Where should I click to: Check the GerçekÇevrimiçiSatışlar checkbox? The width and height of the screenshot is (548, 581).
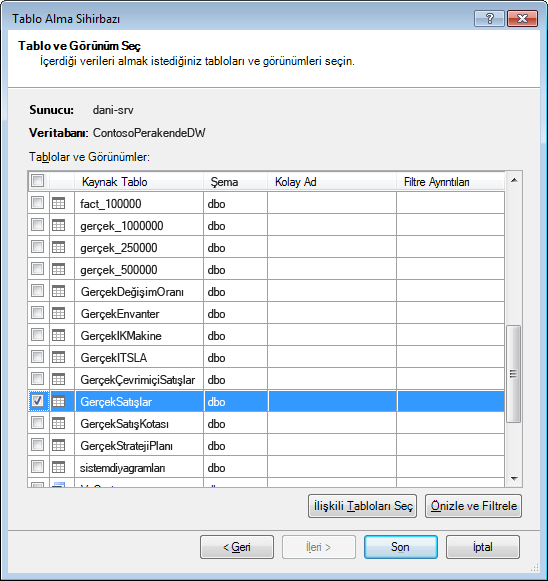37,379
